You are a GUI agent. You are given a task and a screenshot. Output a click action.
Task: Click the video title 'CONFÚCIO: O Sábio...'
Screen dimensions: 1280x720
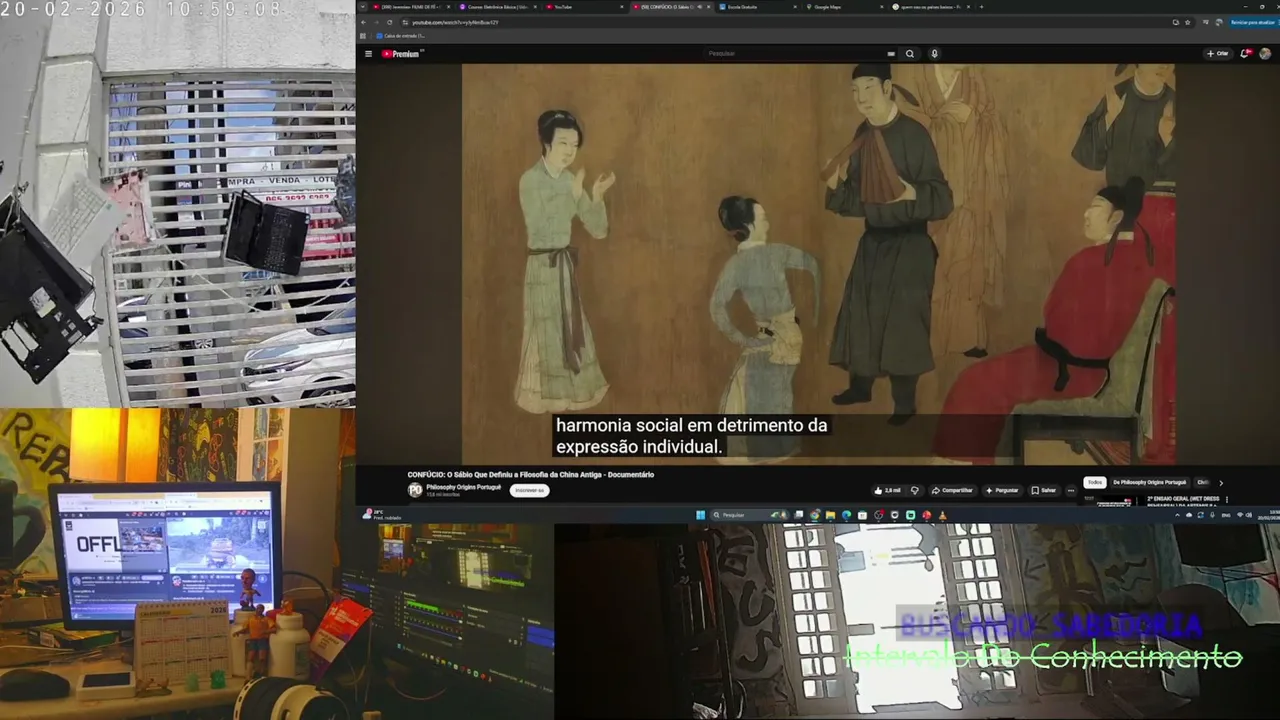coord(531,474)
